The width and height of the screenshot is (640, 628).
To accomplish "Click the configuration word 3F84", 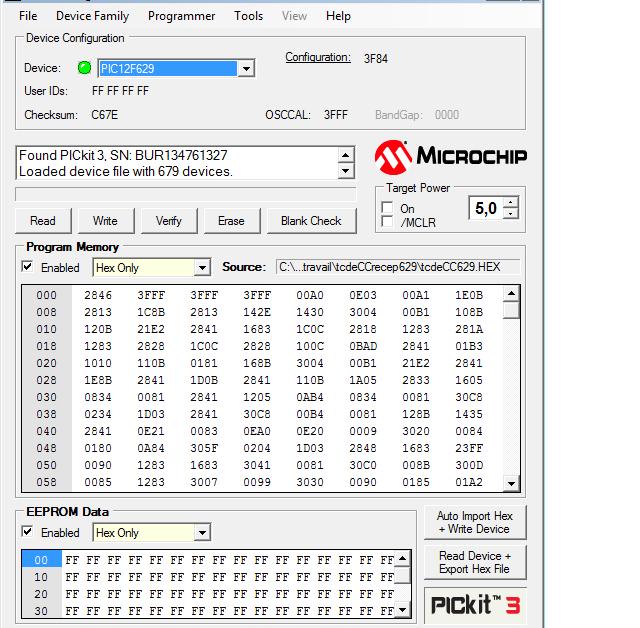I will click(x=376, y=59).
